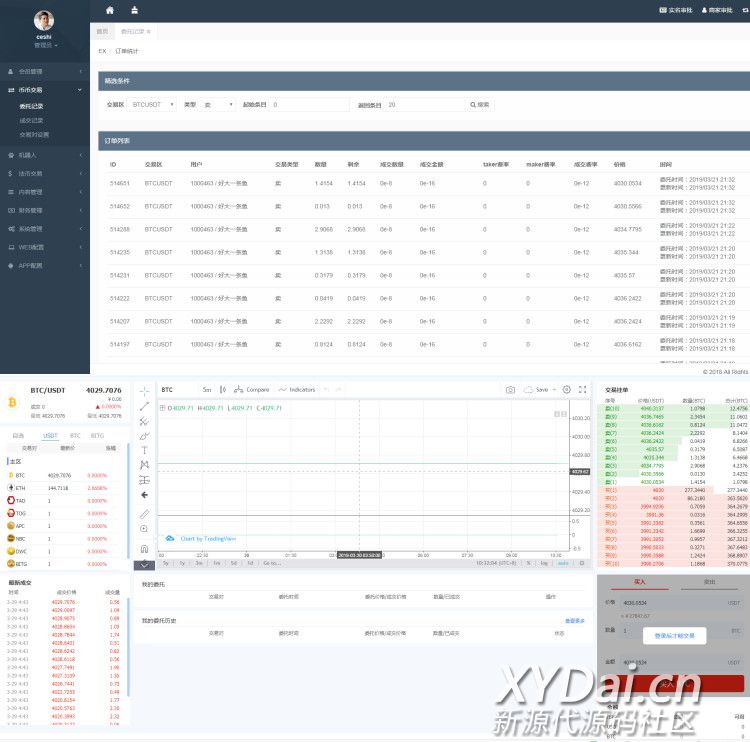Screen dimensions: 750x742
Task: Click the blue view more link
Action: click(575, 620)
